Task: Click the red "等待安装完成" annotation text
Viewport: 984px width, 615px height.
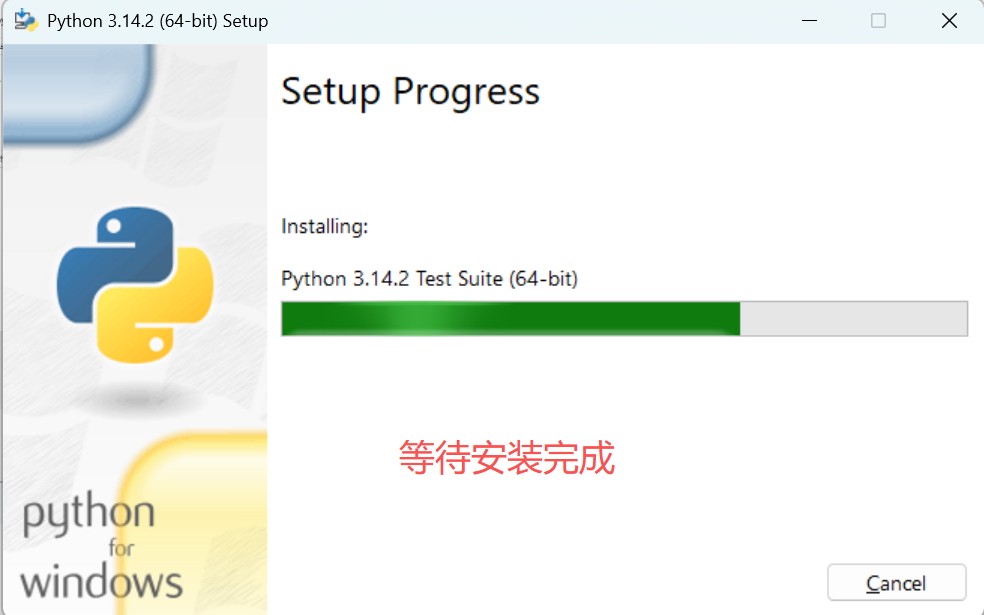Action: pos(506,458)
